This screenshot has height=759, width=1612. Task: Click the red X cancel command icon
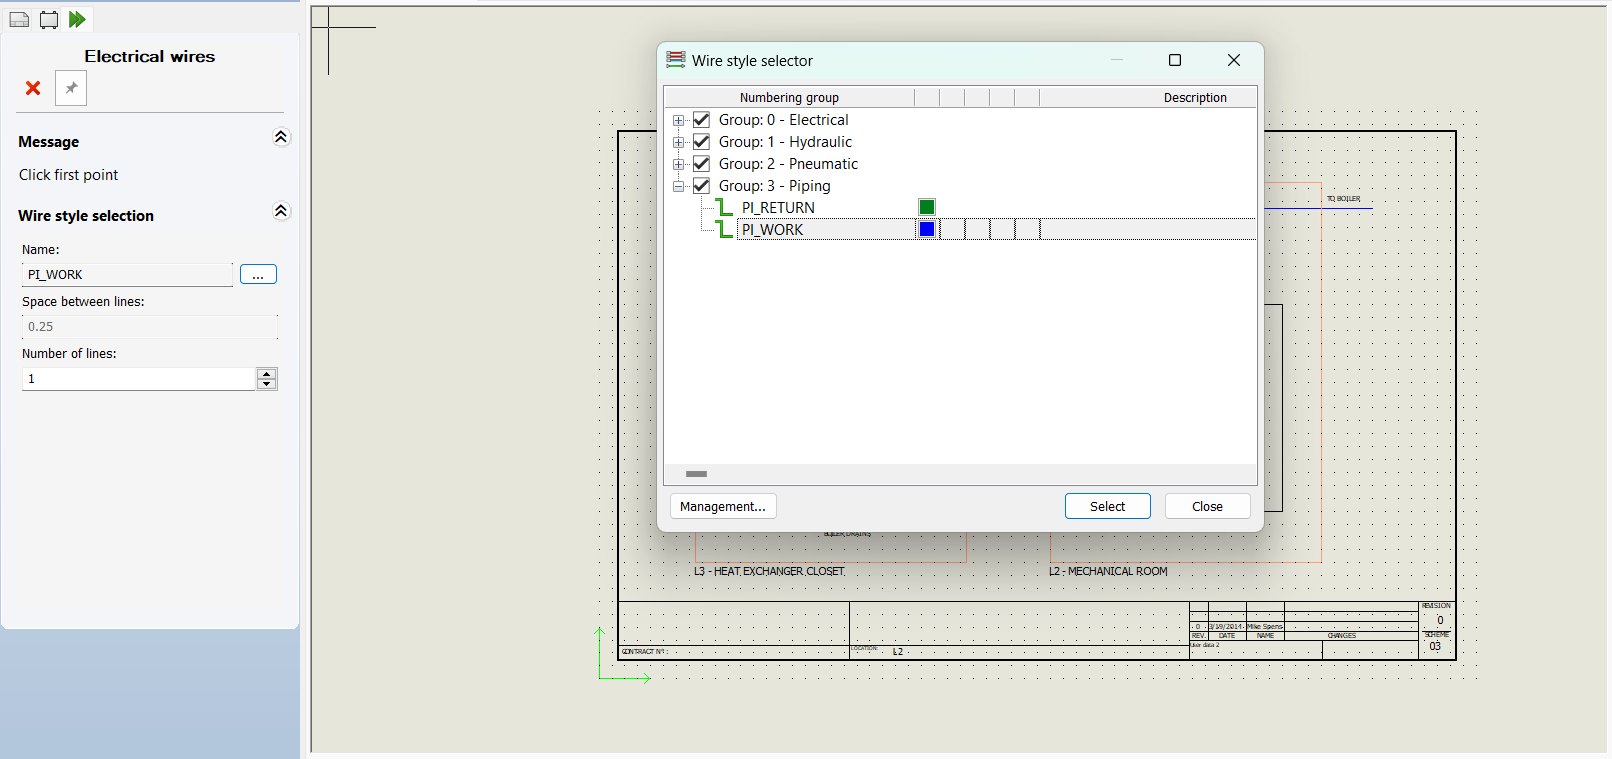click(x=33, y=88)
